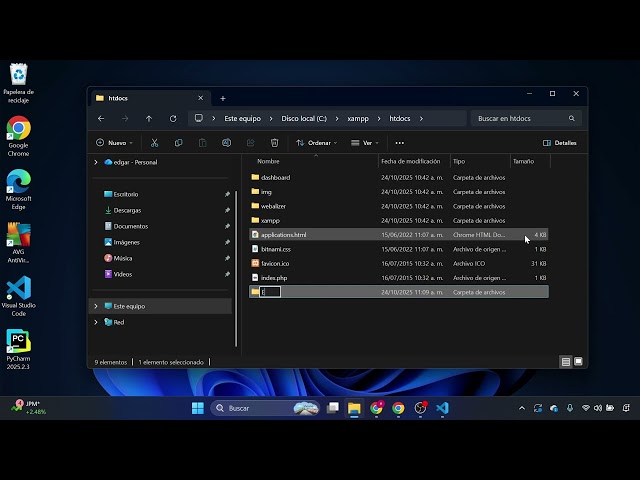
Task: Click the Cut scissors icon in toolbar
Action: [x=154, y=143]
